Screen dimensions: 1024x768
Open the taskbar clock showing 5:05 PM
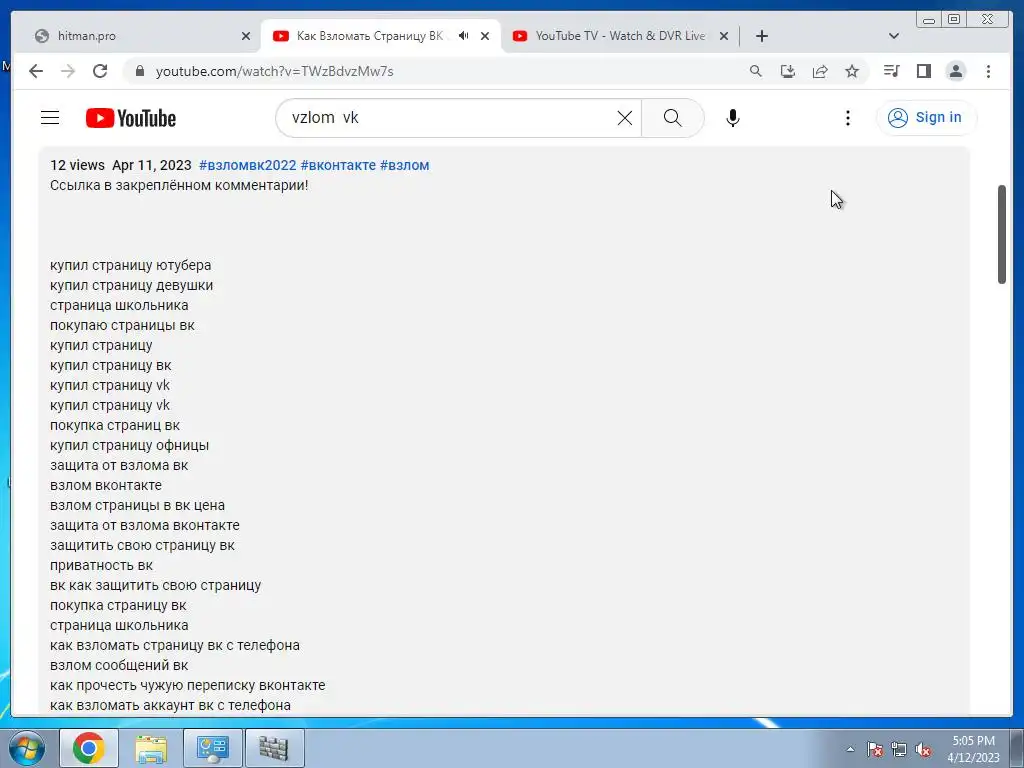point(974,749)
